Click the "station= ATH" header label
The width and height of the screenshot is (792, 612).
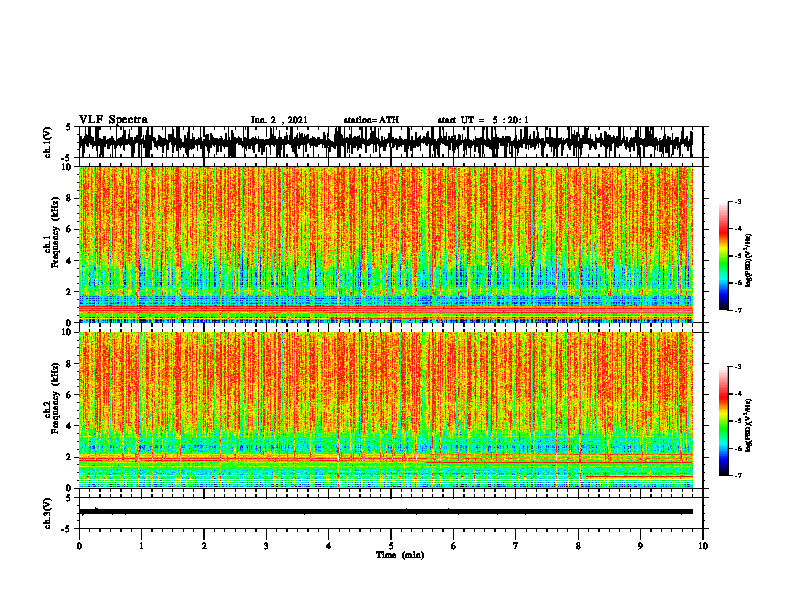point(371,120)
